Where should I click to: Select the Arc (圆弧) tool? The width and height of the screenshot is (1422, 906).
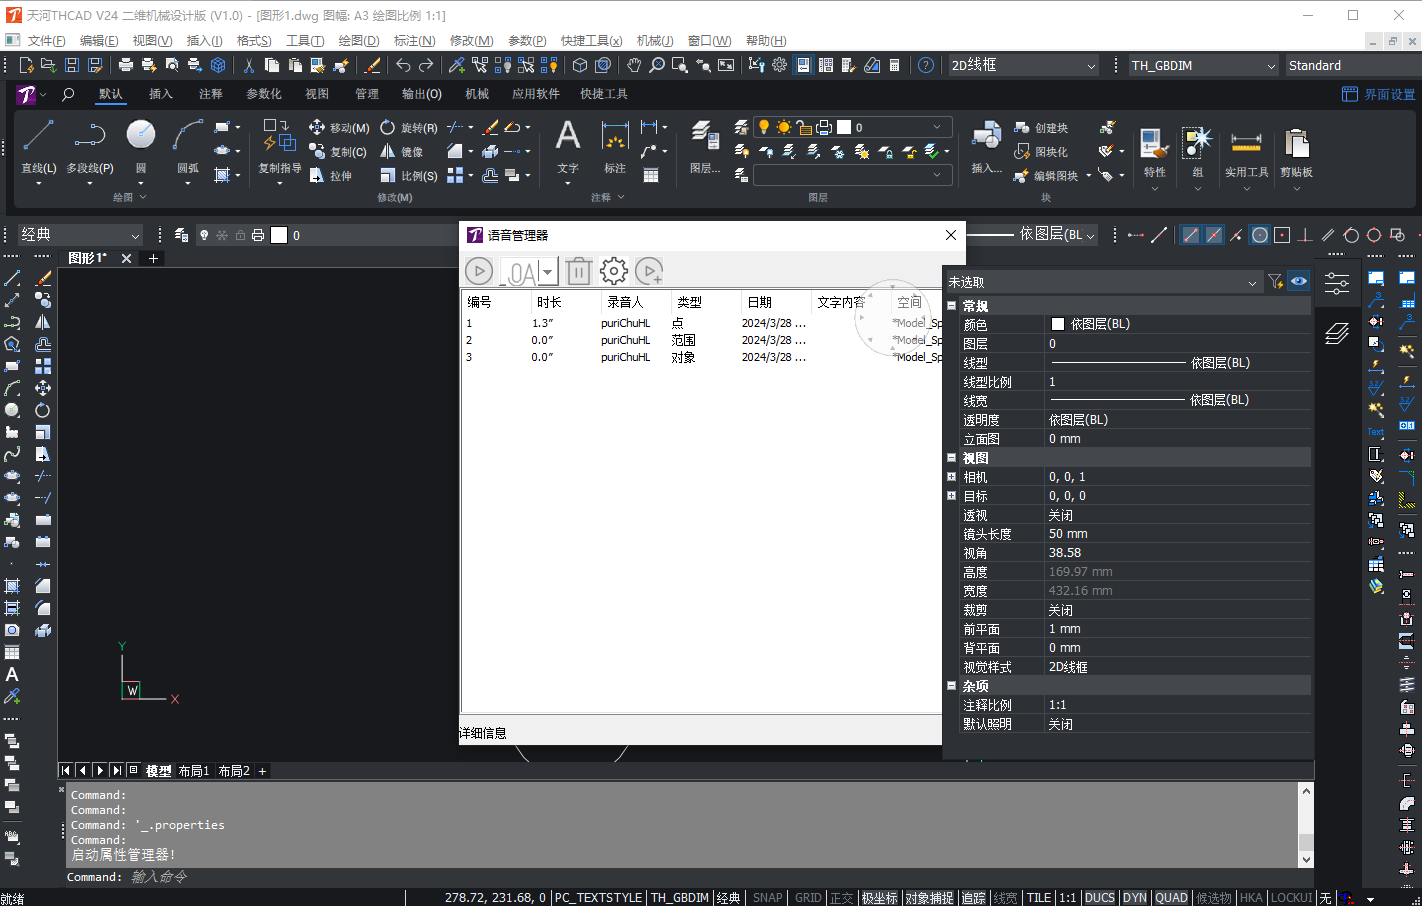tap(188, 146)
